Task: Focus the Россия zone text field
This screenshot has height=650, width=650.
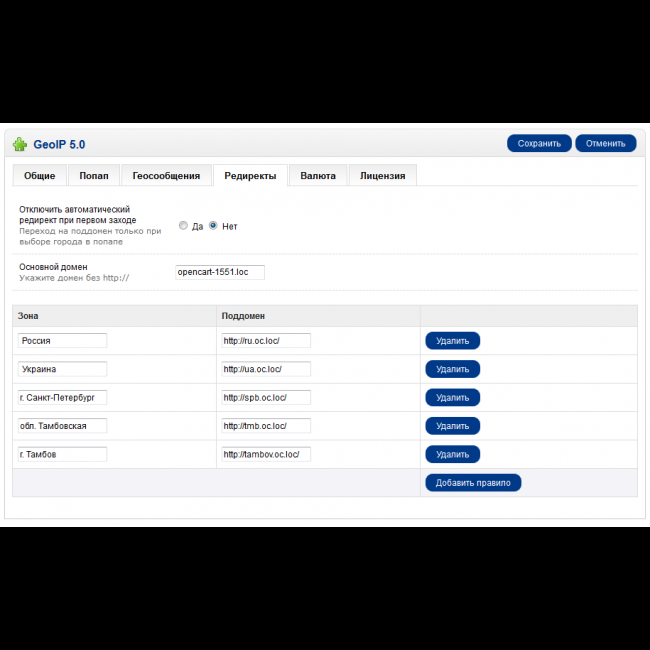Action: (x=62, y=341)
